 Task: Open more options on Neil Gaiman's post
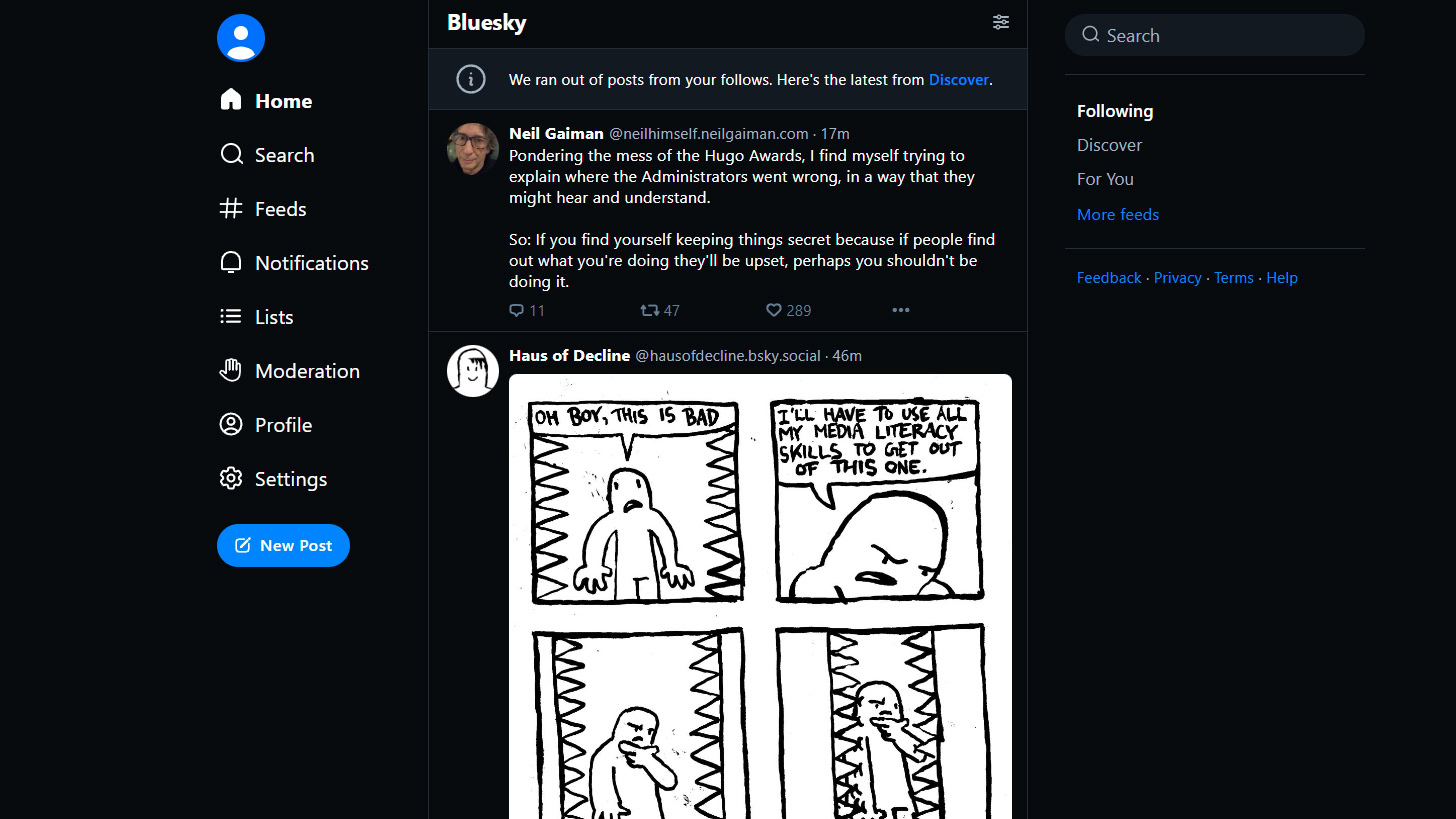click(900, 310)
